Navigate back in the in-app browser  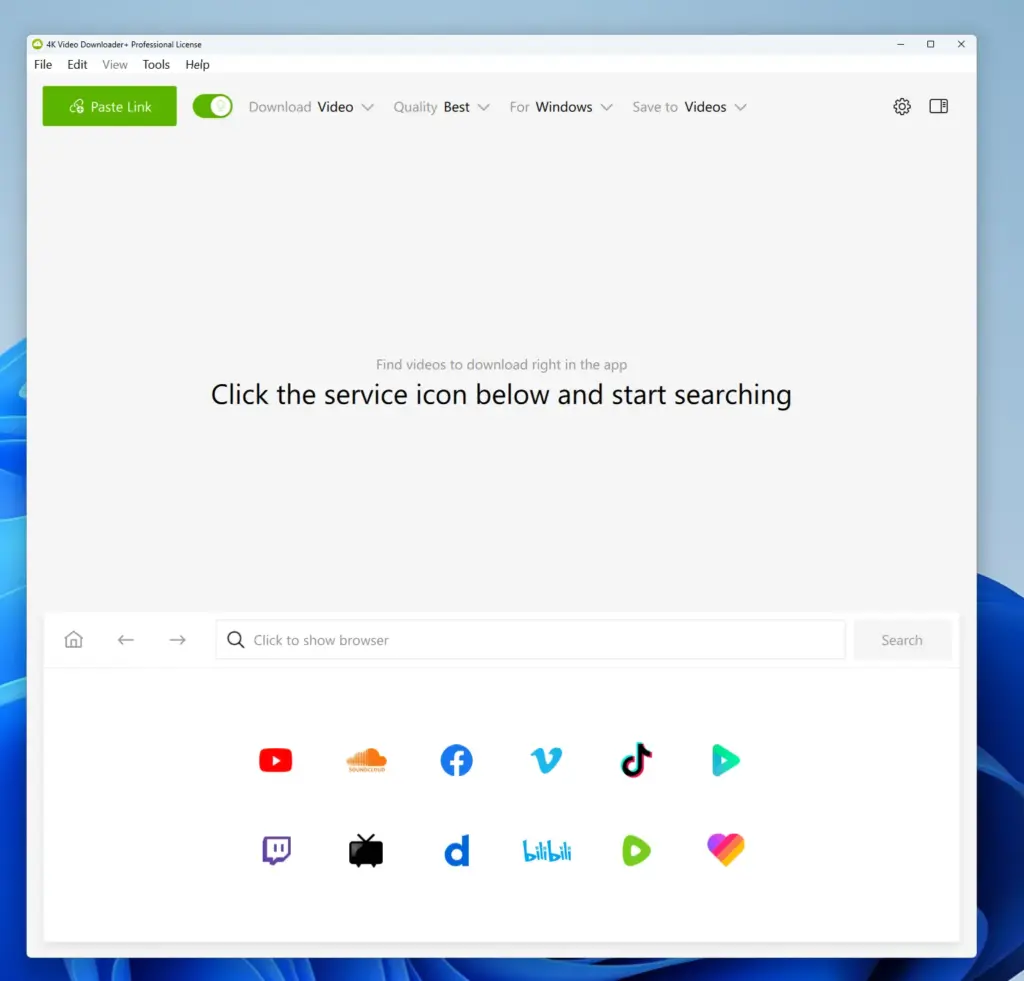tap(125, 640)
